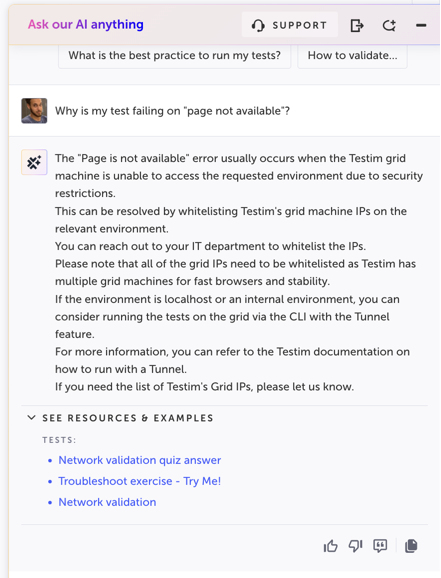
Task: Copy the AI response with copy icon
Action: [x=411, y=546]
